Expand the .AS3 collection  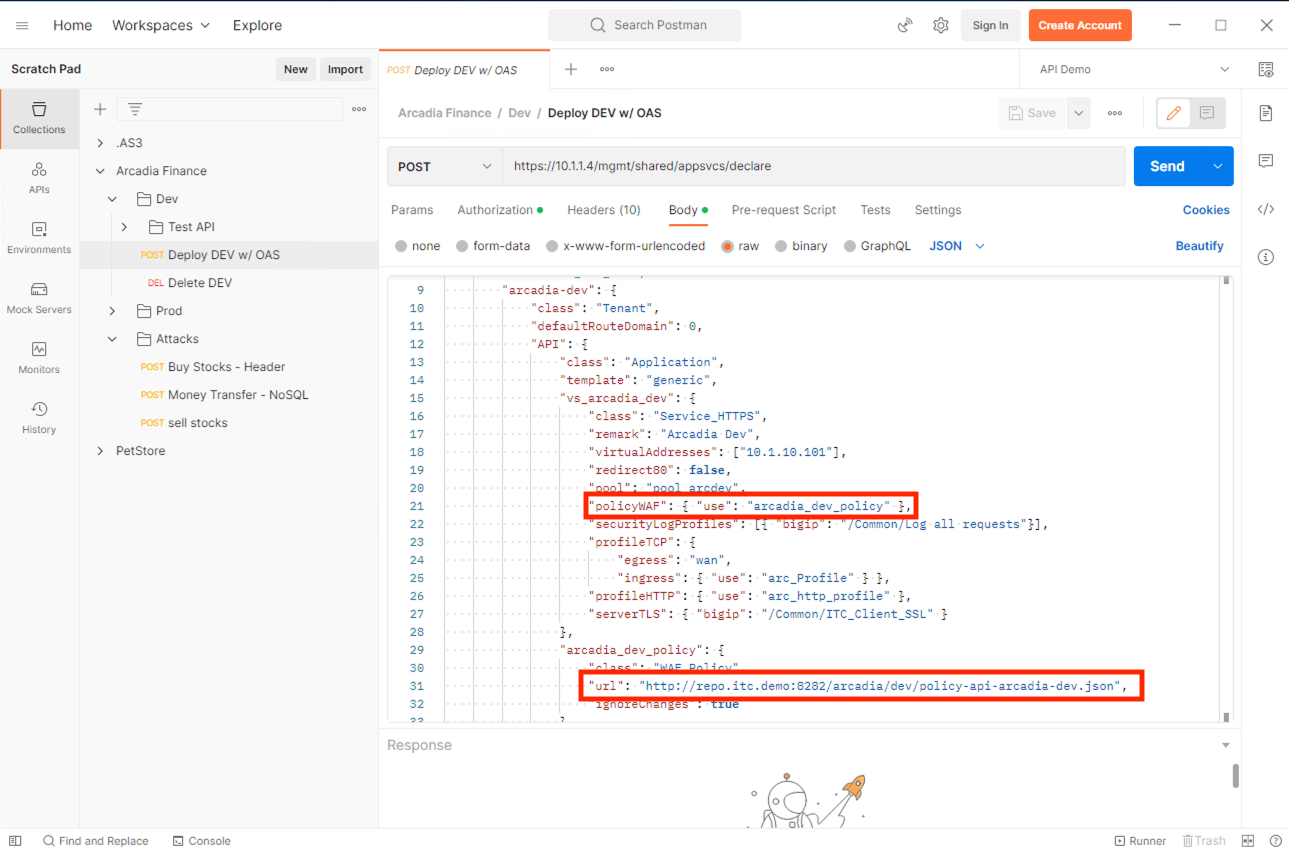click(100, 143)
